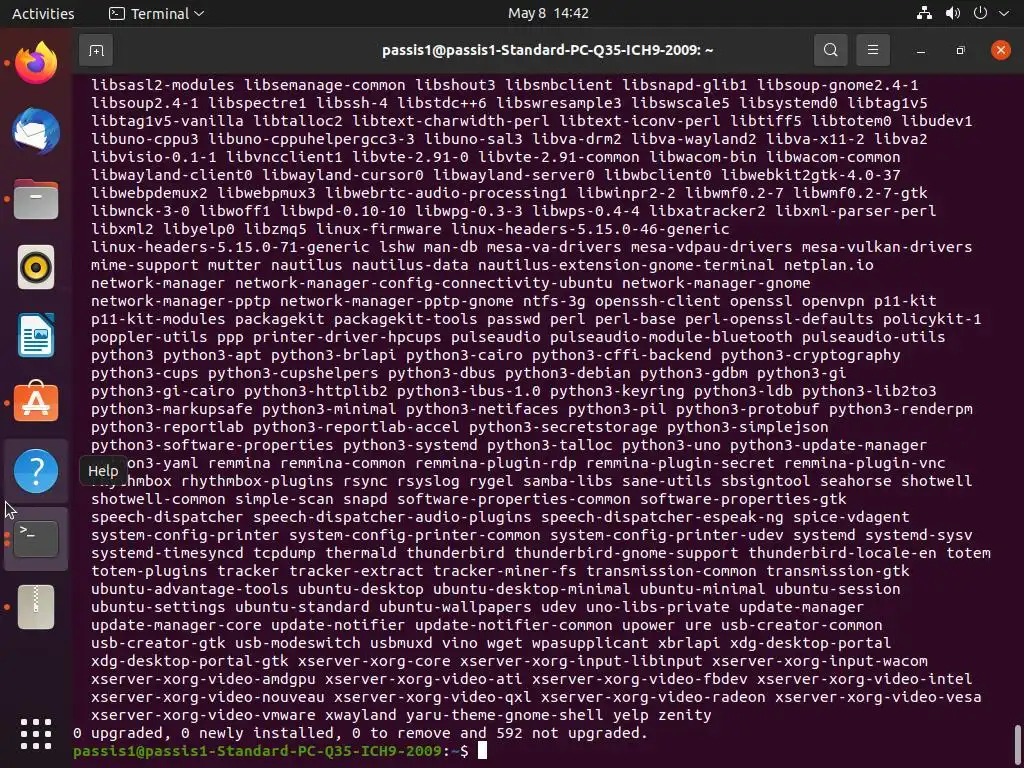Open a new terminal tab
The height and width of the screenshot is (768, 1024).
point(96,50)
